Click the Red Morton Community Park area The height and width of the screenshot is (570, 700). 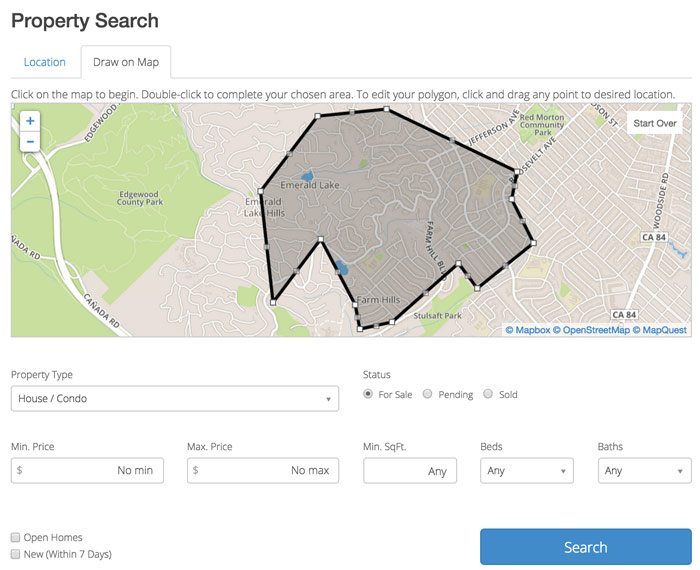(x=542, y=125)
